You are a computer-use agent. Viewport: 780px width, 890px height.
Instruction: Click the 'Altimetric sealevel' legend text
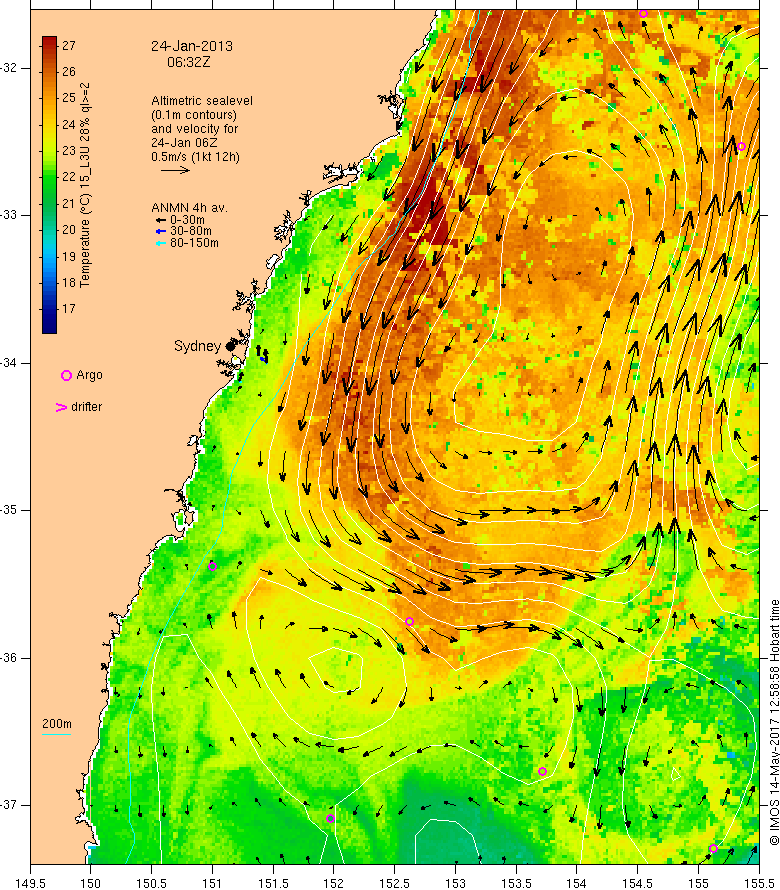pyautogui.click(x=202, y=100)
